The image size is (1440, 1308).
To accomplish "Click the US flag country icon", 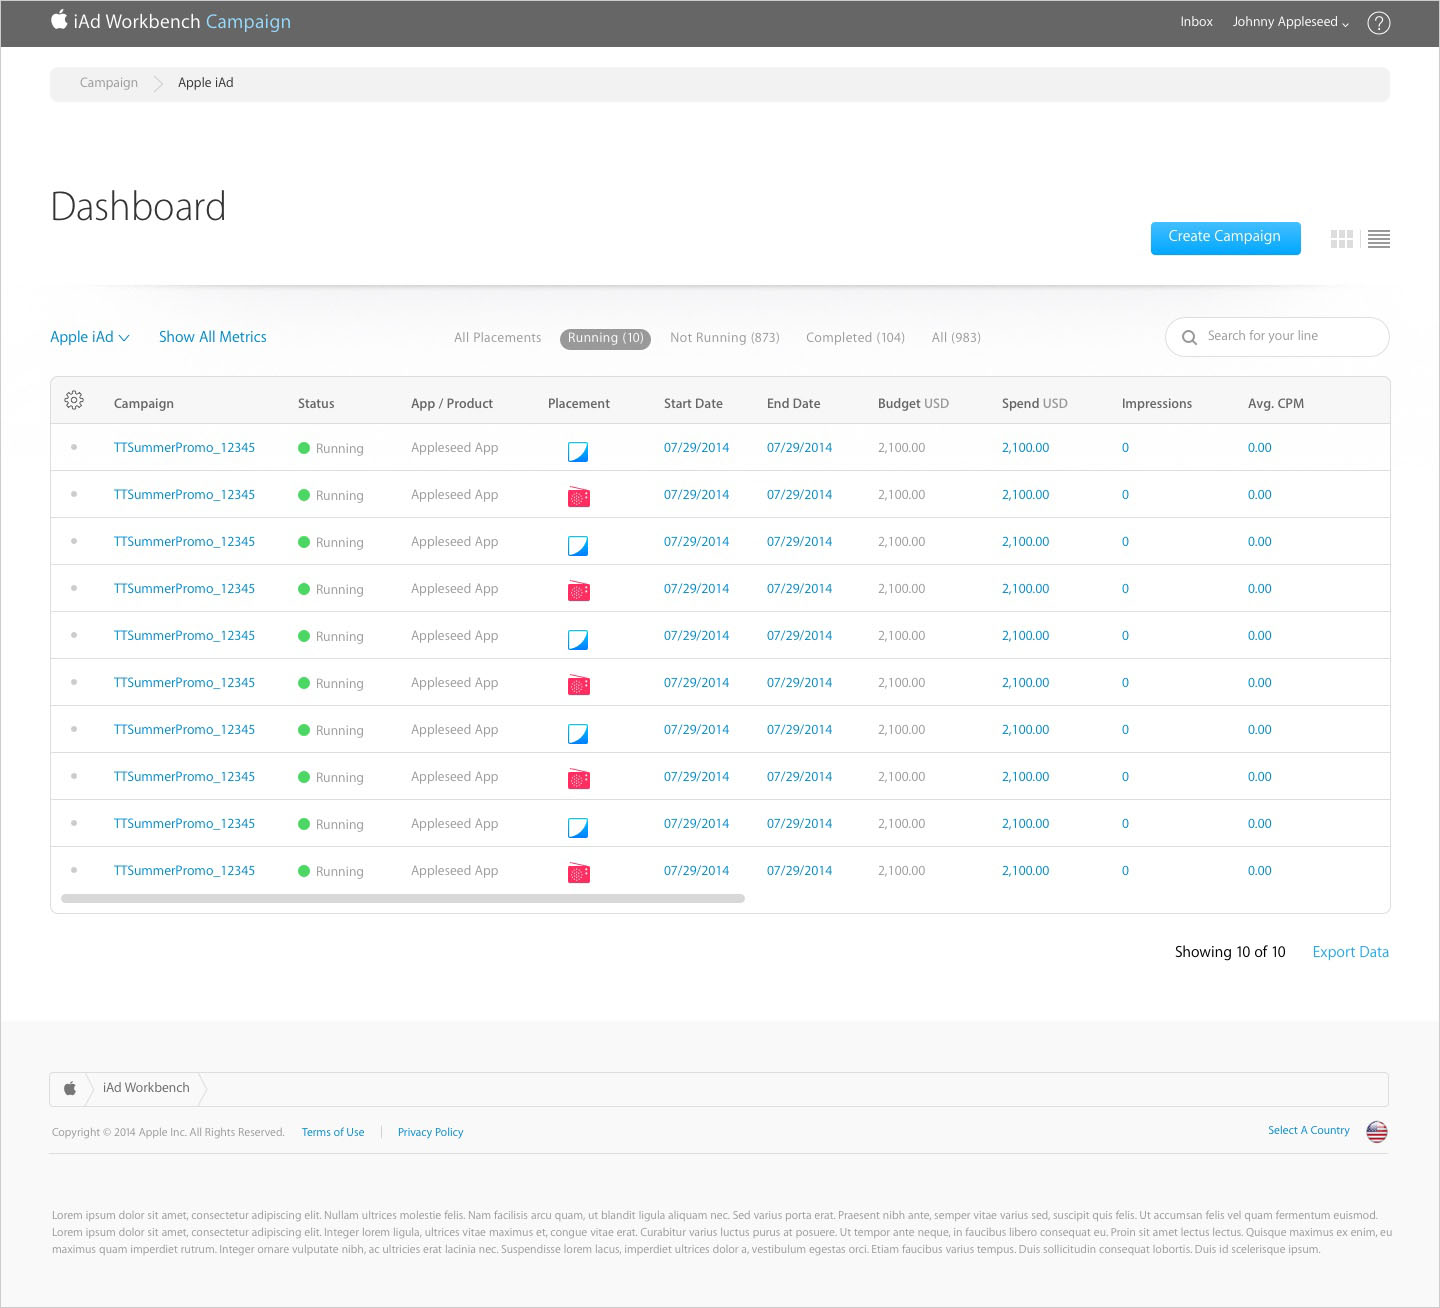I will [x=1377, y=1132].
